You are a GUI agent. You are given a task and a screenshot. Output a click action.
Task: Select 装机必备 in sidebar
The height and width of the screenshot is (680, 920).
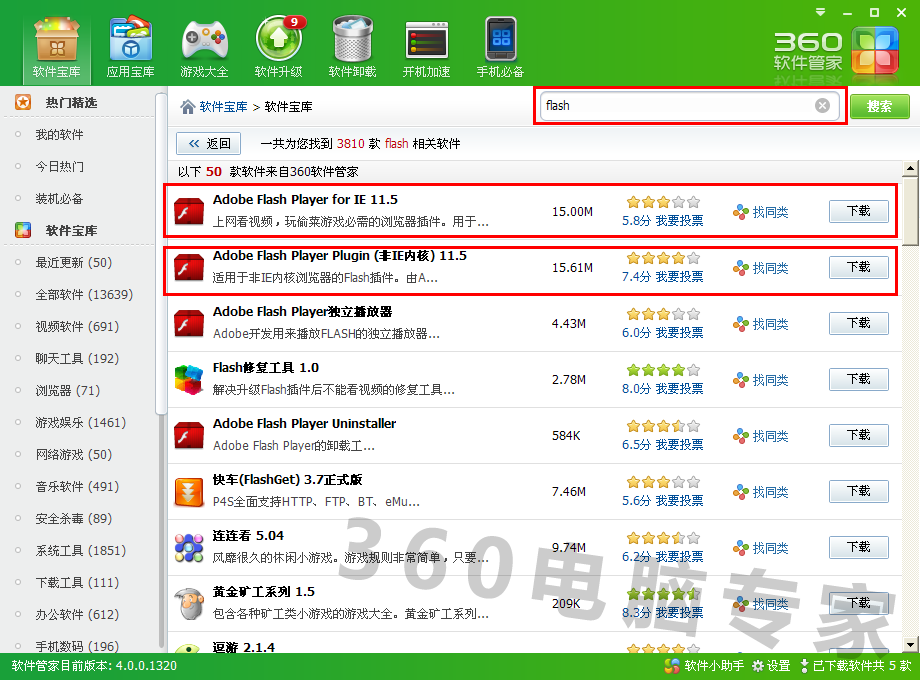click(59, 198)
